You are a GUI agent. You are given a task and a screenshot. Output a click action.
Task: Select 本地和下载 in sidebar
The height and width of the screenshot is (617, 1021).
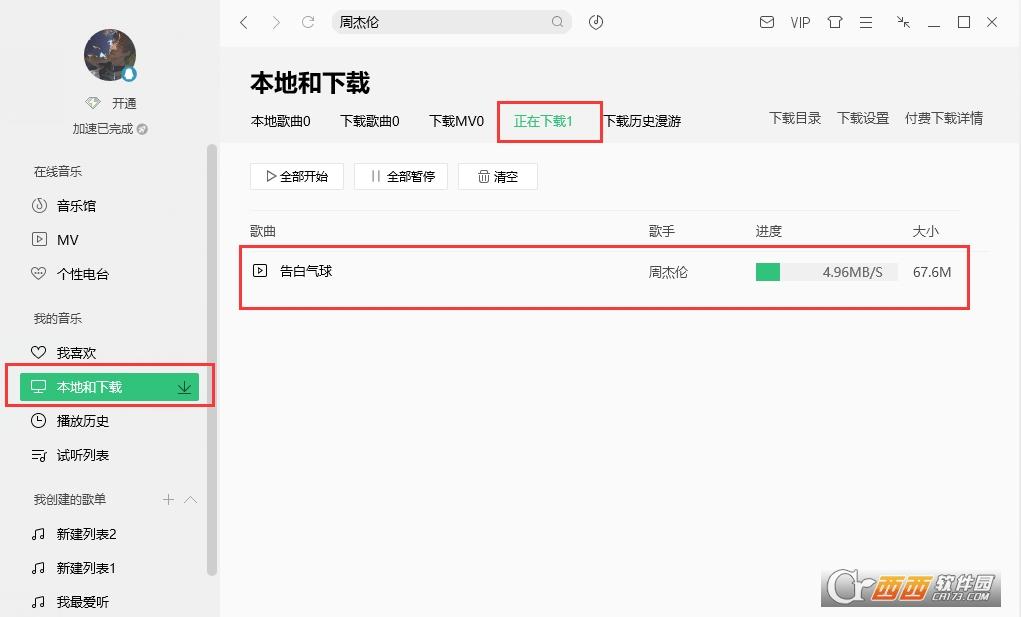click(109, 387)
